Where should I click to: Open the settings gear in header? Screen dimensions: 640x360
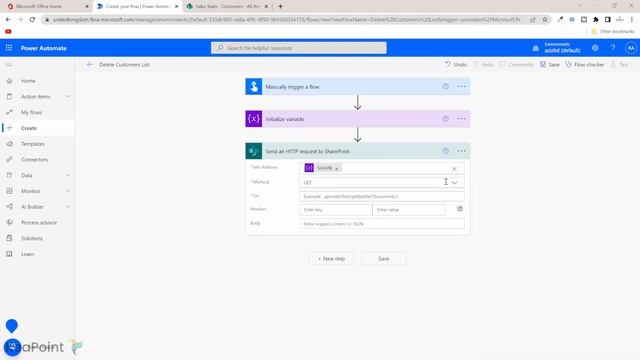pyautogui.click(x=595, y=48)
